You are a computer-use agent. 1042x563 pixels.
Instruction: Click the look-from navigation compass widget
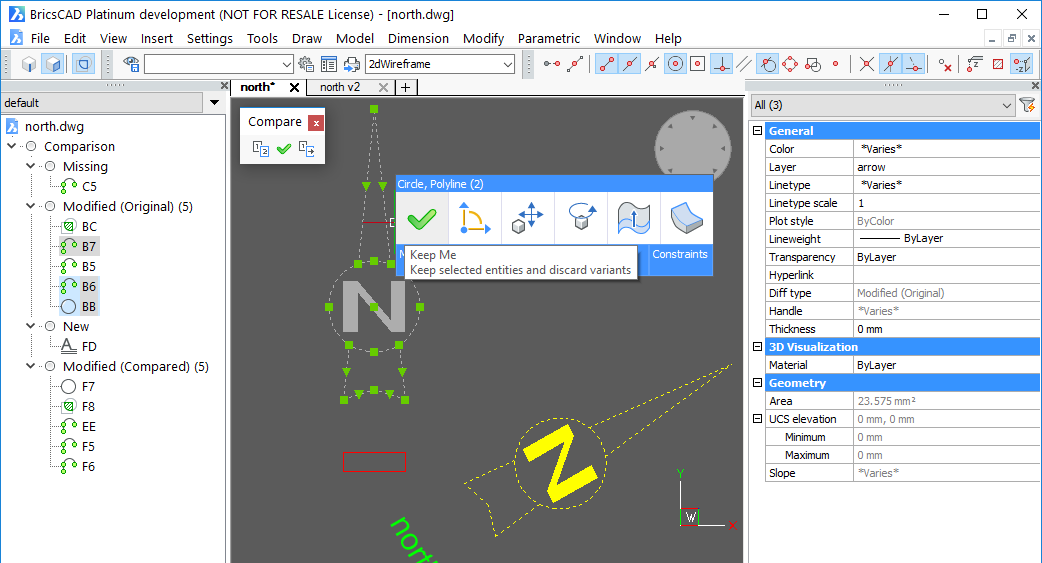tap(693, 148)
